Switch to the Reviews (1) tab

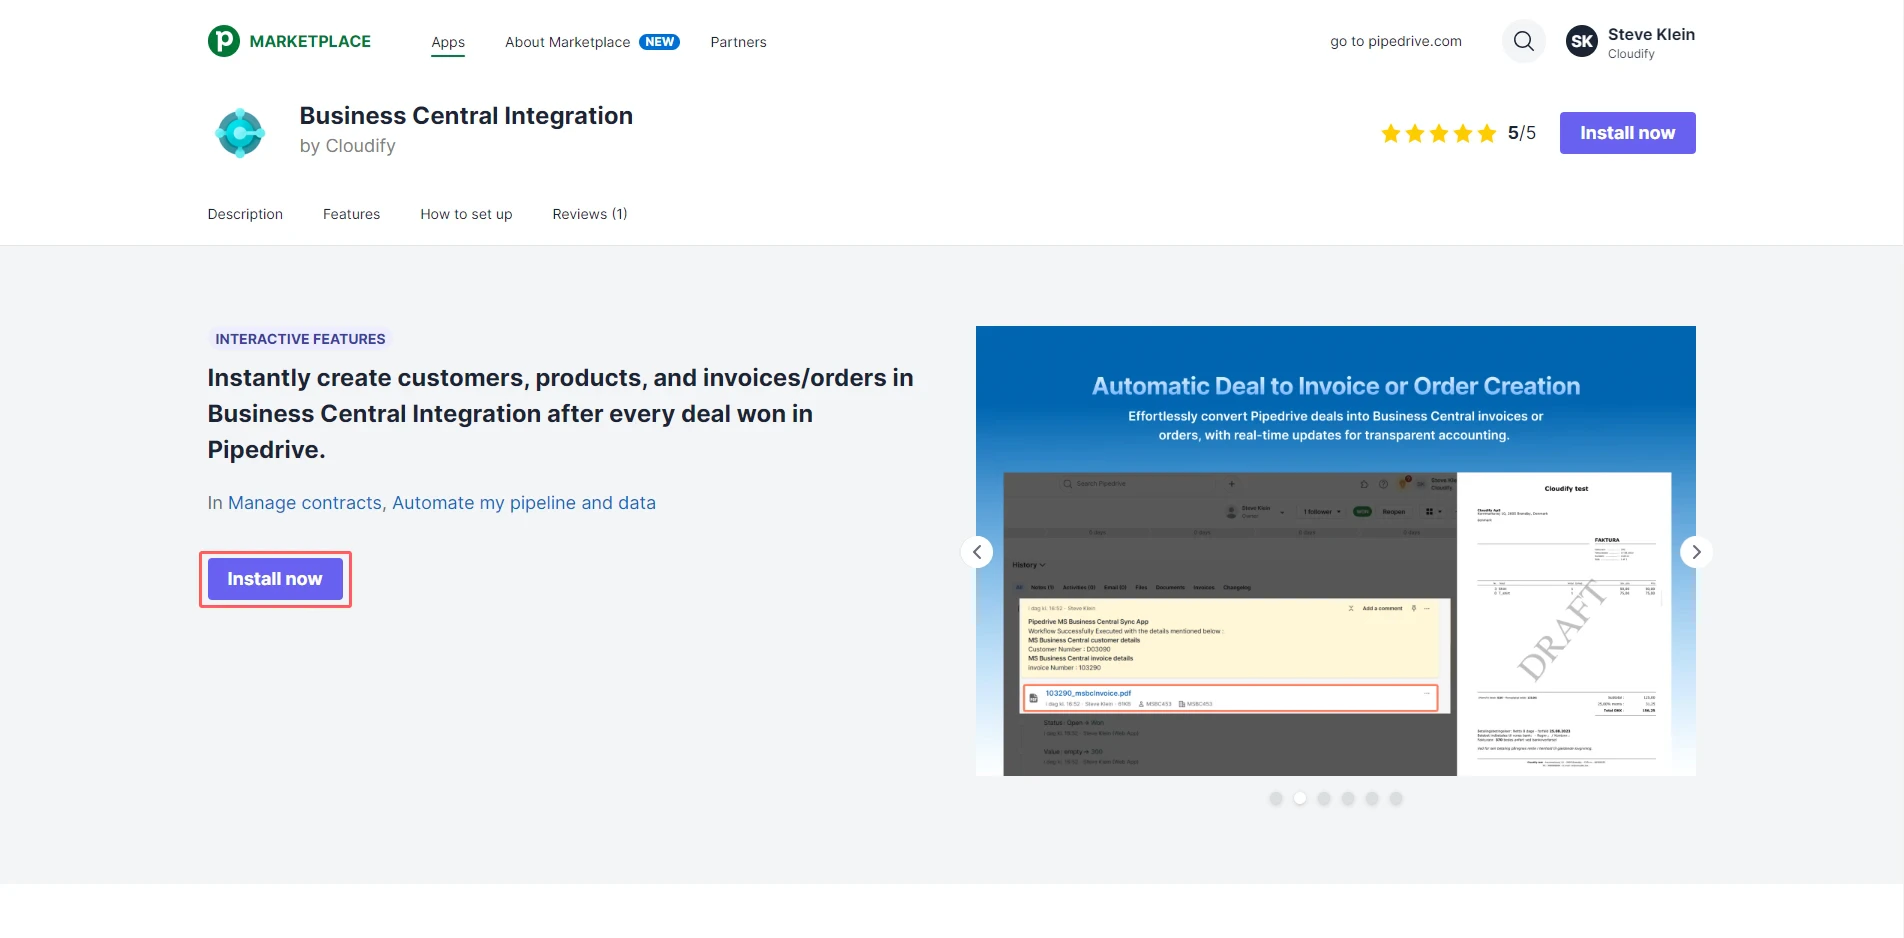pos(590,214)
